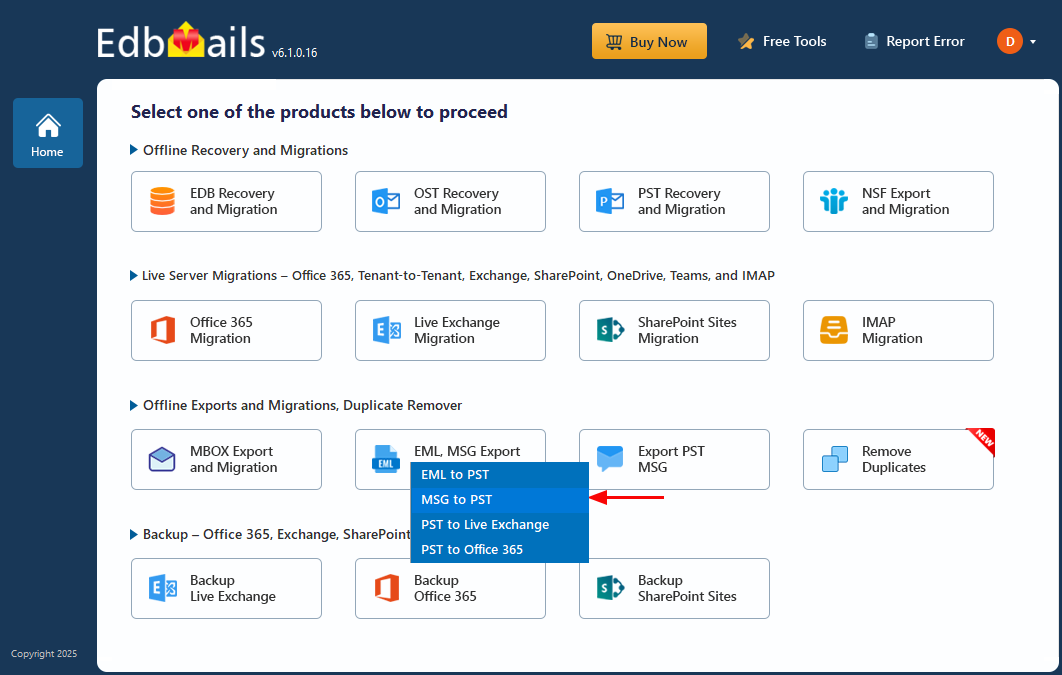This screenshot has height=675, width=1062.
Task: Select MSG to PST menu option
Action: (x=500, y=500)
